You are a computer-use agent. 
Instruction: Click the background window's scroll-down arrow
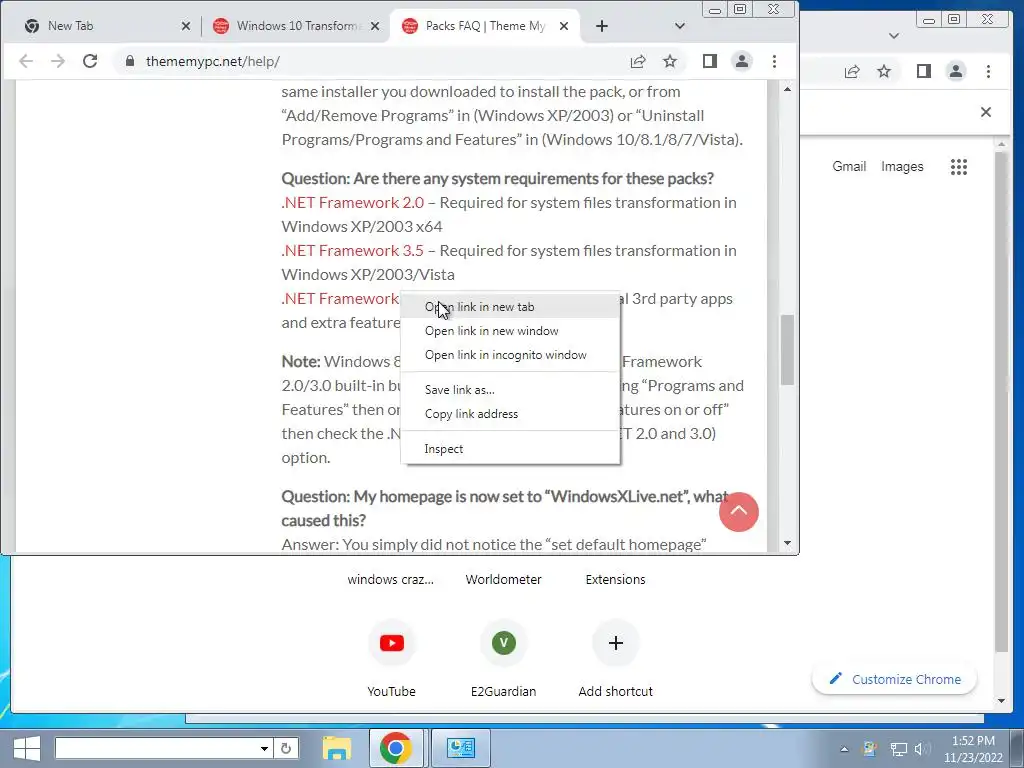[1001, 701]
